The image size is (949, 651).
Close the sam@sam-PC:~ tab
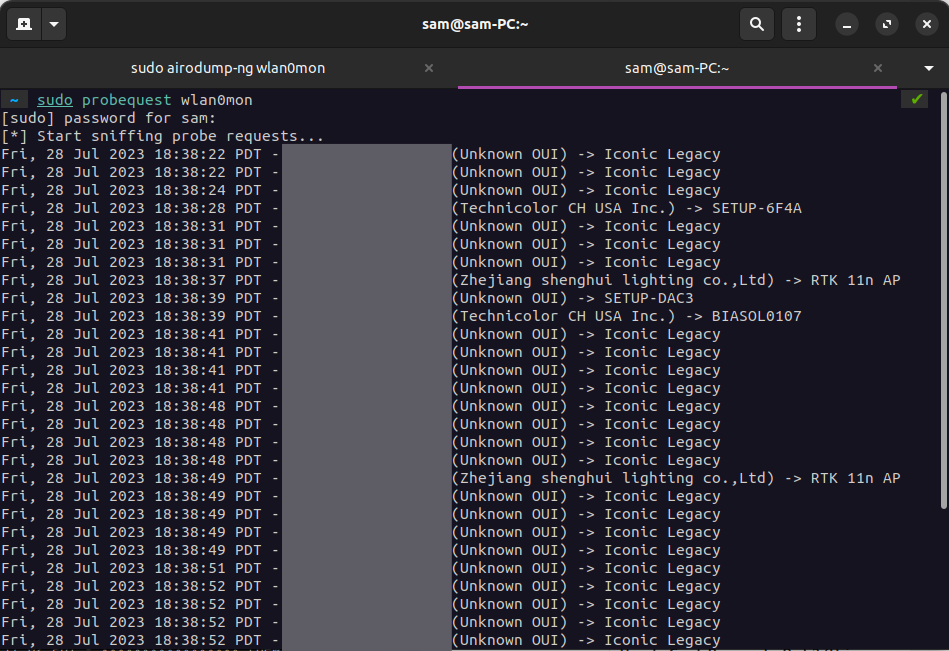[878, 68]
